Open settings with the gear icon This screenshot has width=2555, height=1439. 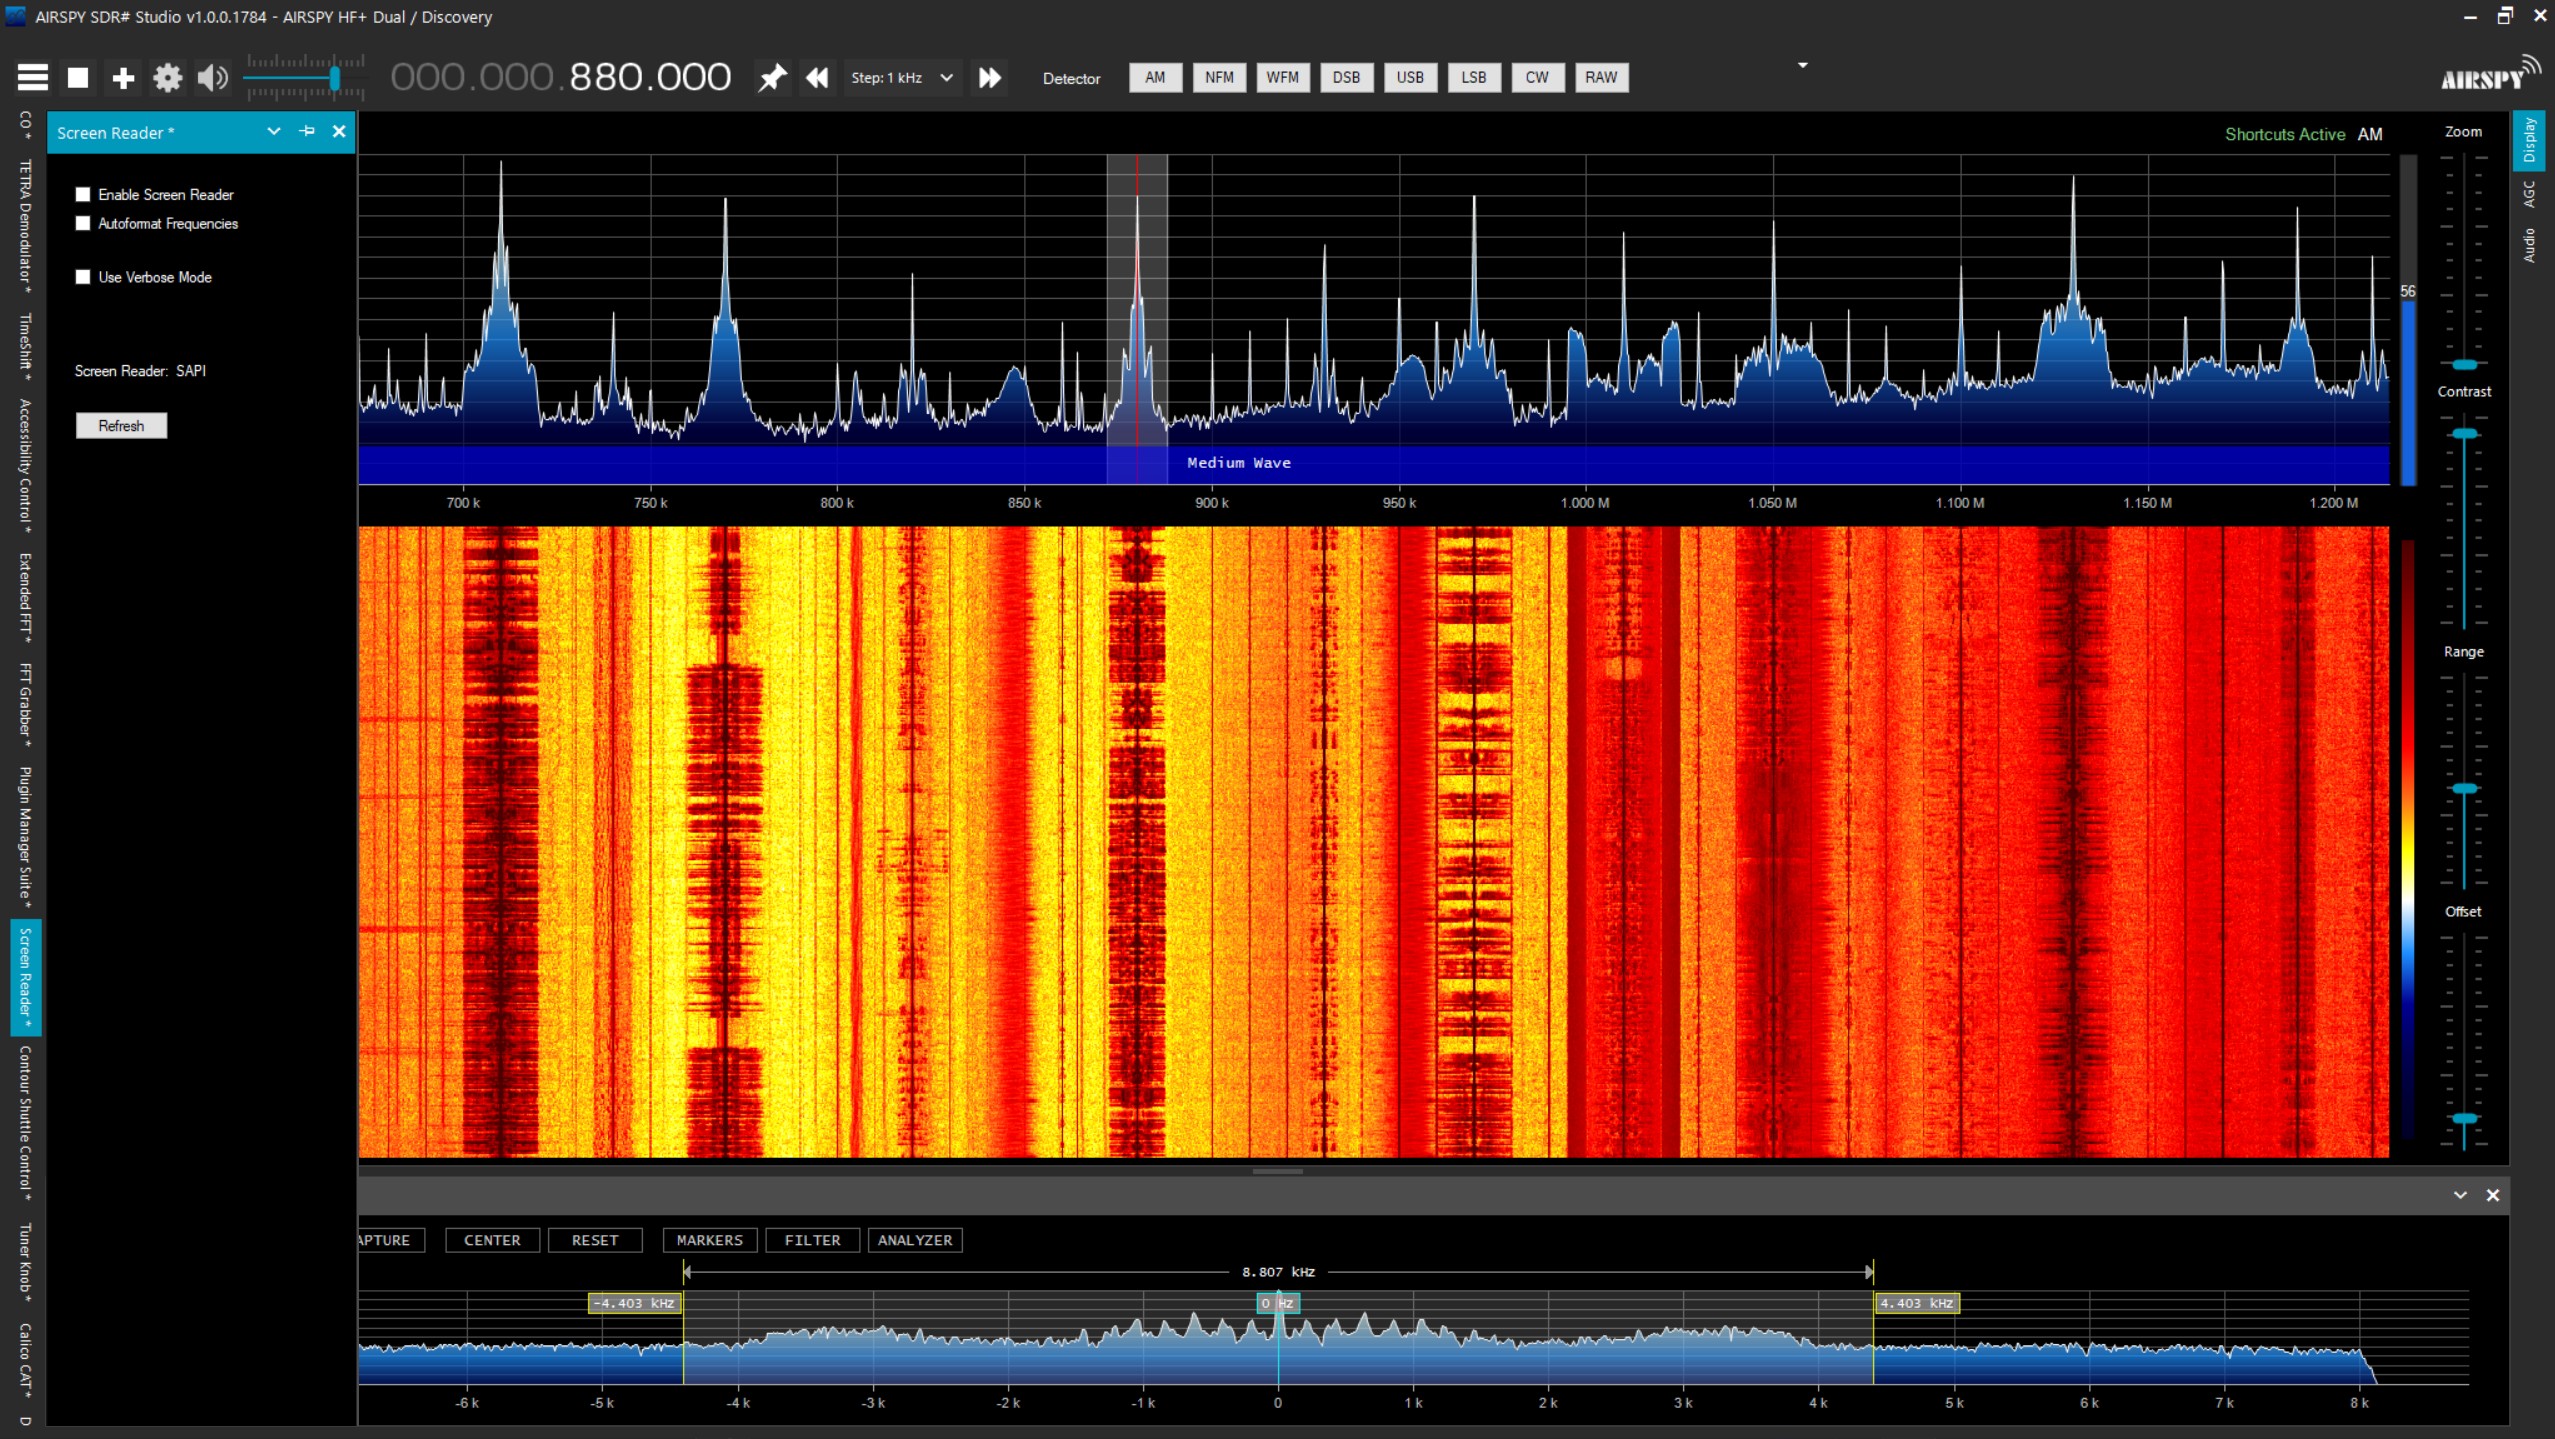(167, 77)
